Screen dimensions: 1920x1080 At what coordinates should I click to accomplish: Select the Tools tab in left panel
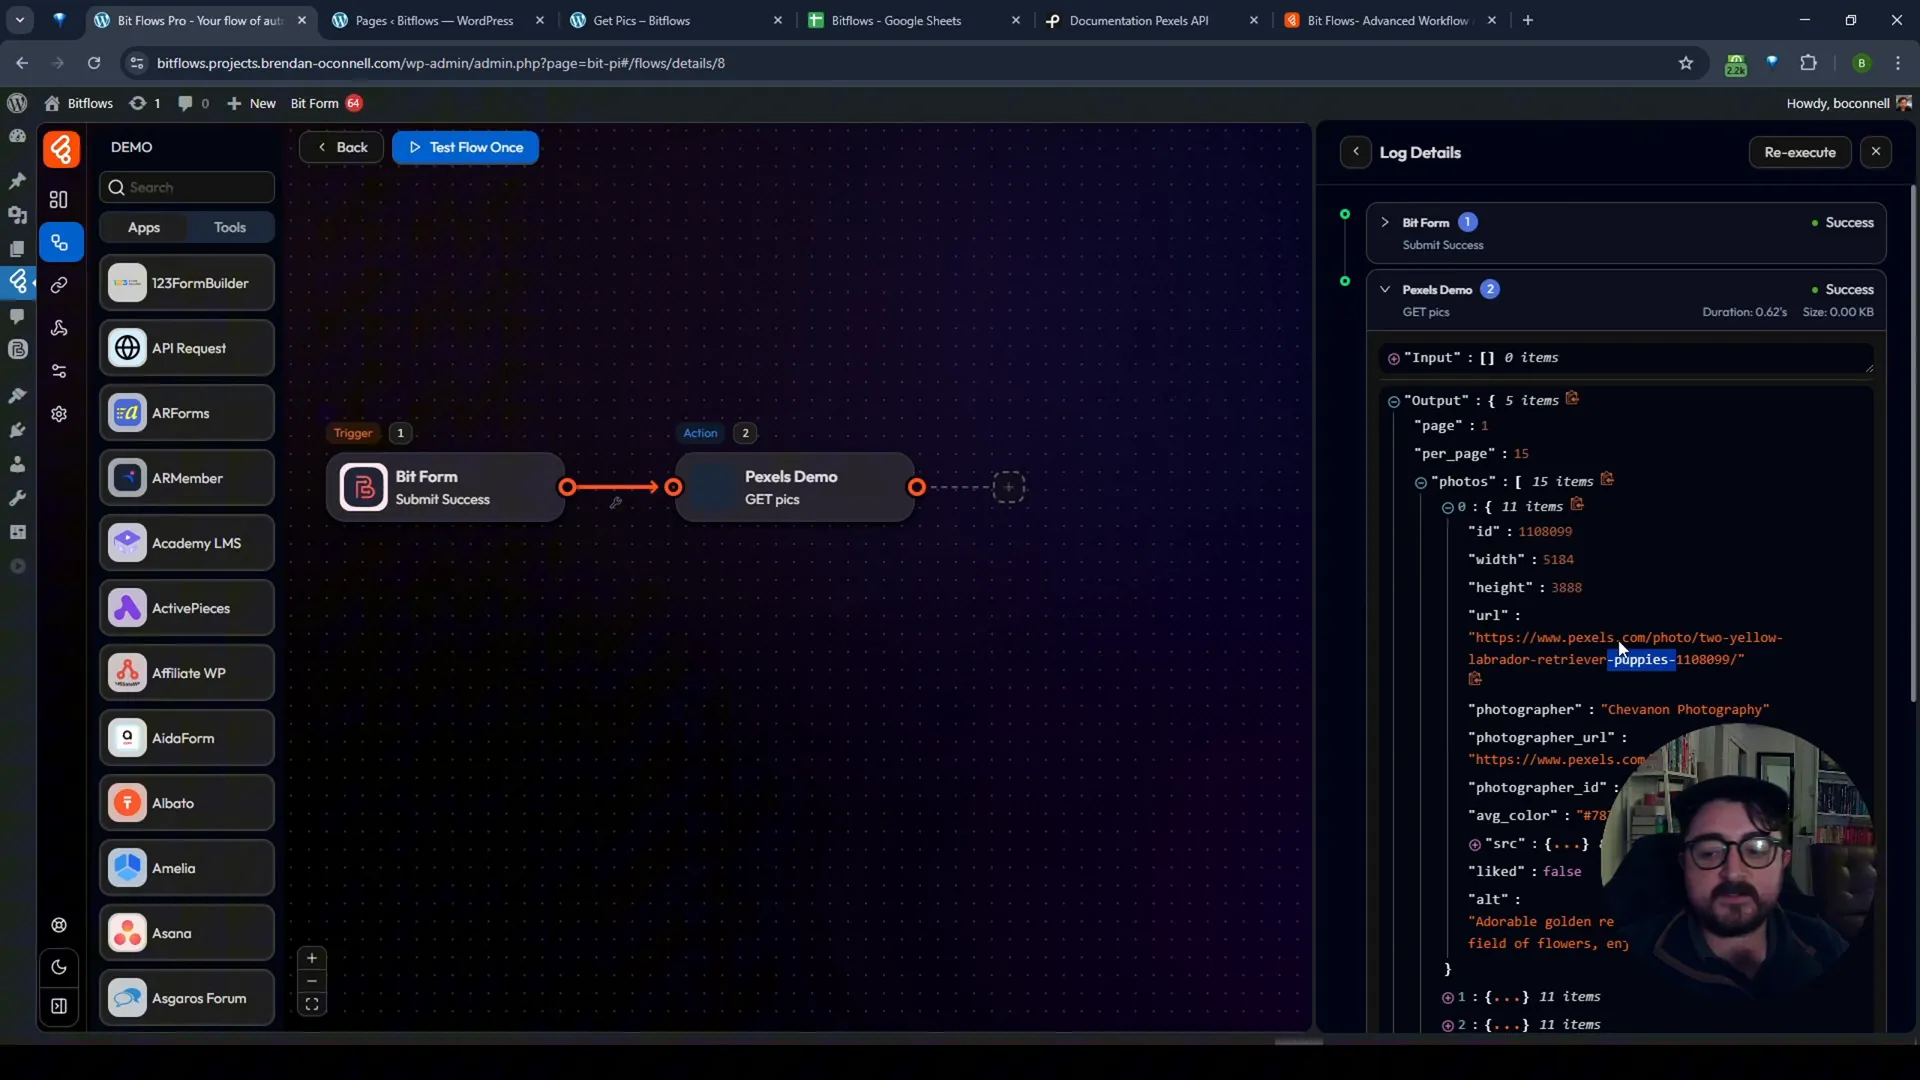pos(229,227)
